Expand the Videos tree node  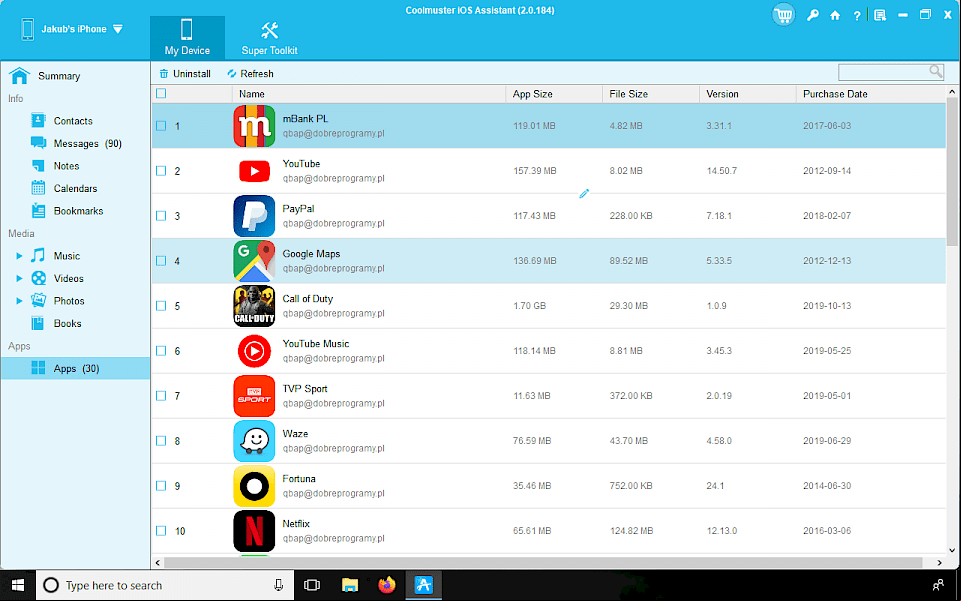tap(19, 279)
